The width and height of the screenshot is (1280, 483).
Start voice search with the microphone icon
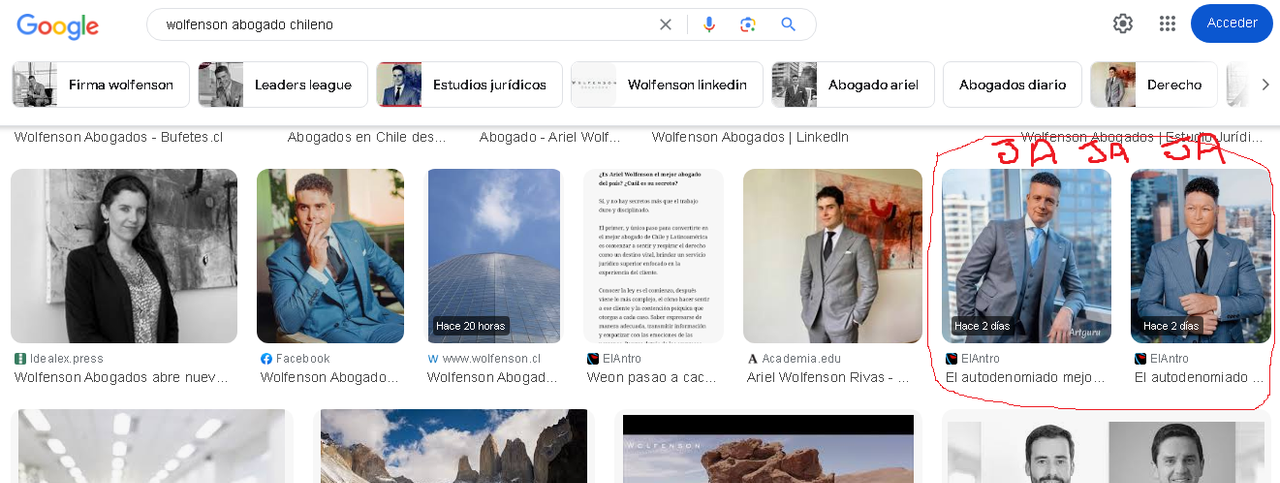[709, 24]
